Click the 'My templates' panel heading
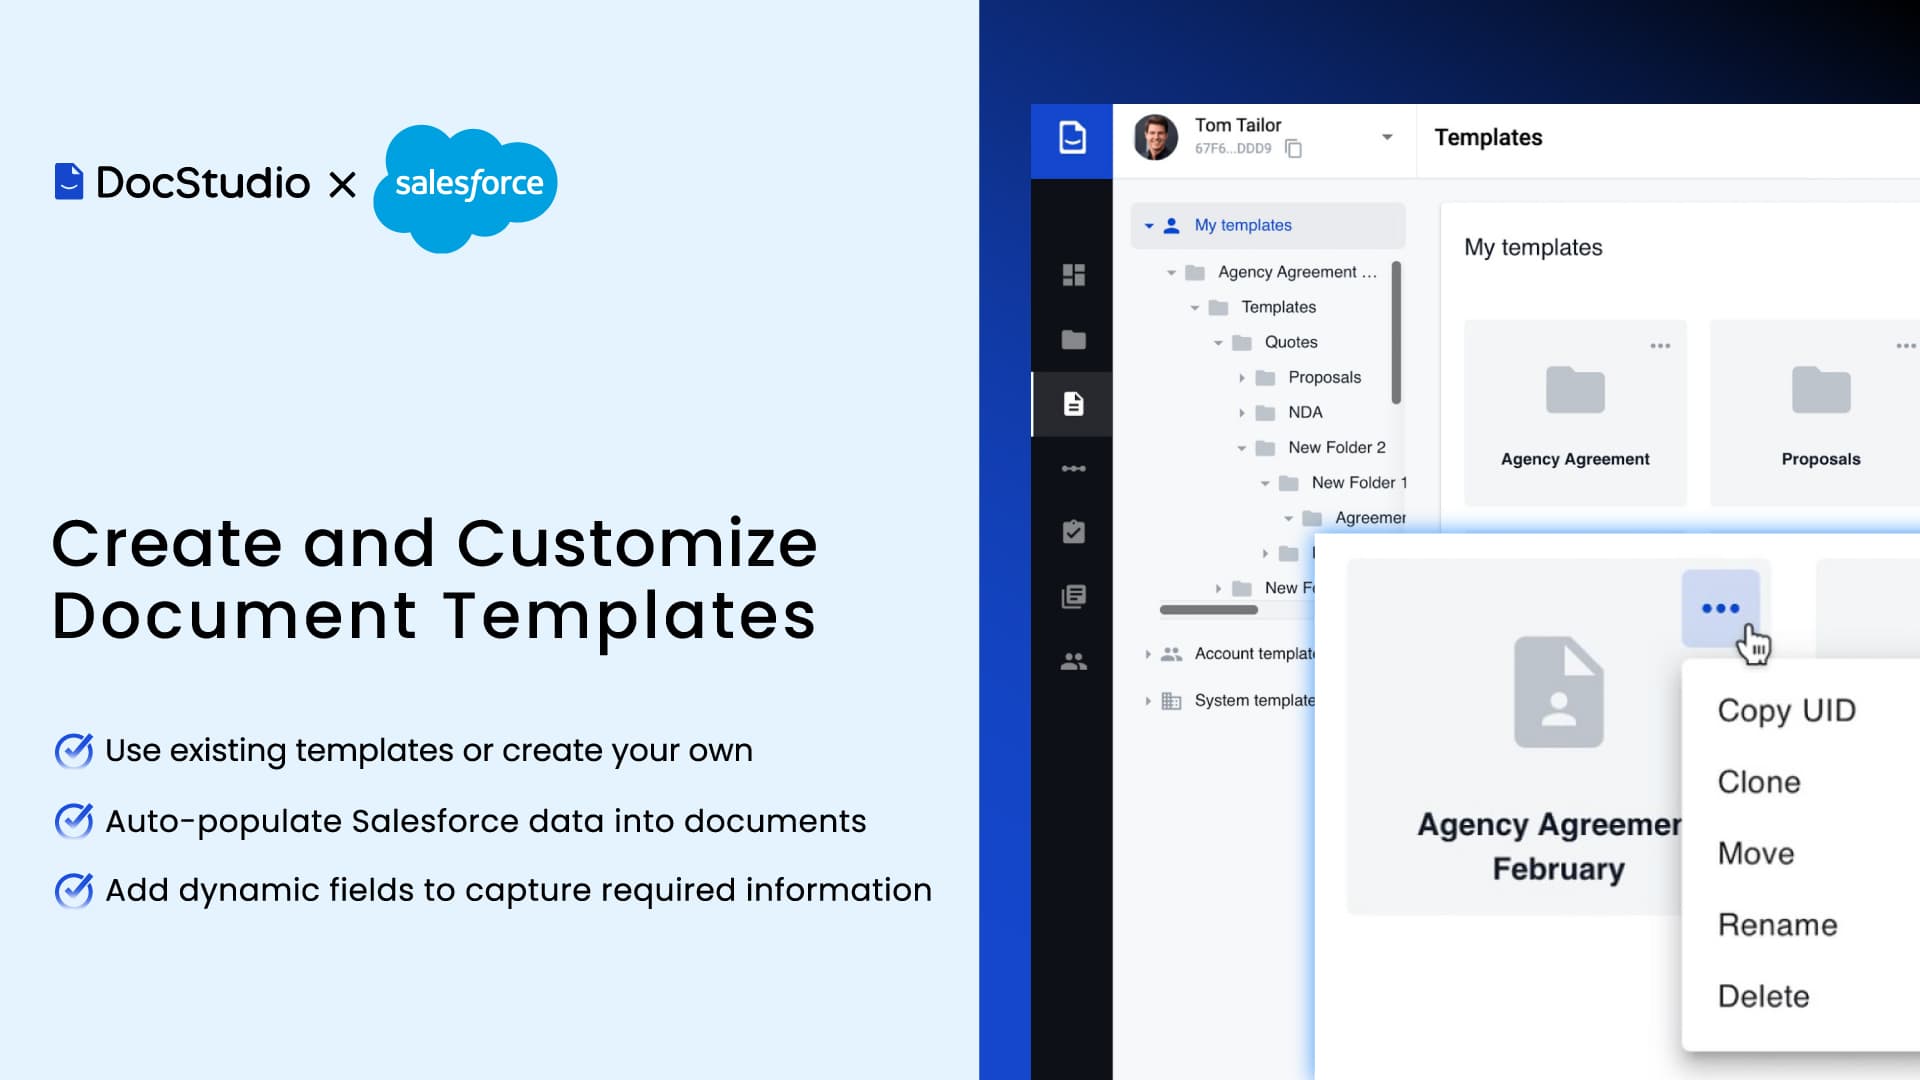1920x1080 pixels. [1533, 247]
